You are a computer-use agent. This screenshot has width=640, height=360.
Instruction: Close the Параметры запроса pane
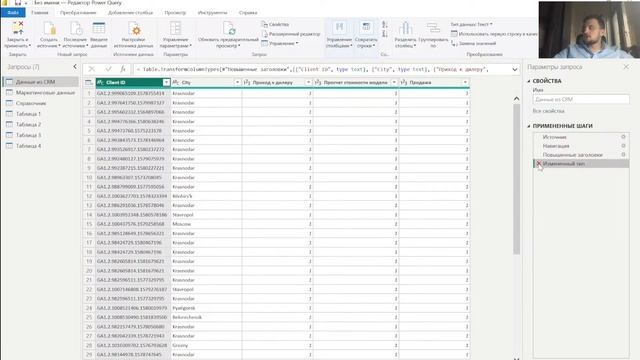click(626, 67)
